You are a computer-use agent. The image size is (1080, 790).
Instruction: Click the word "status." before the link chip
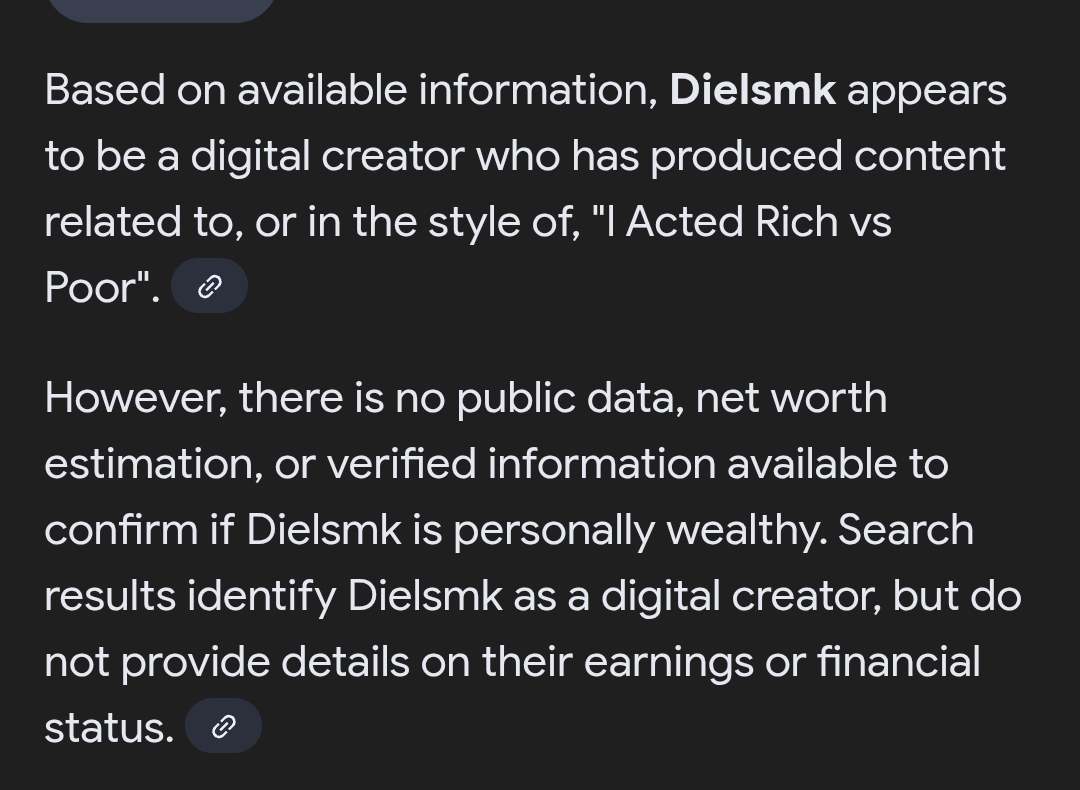coord(110,727)
